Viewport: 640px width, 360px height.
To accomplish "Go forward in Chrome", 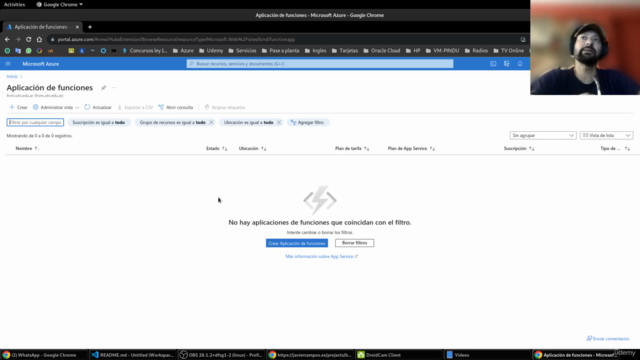I will (x=18, y=40).
